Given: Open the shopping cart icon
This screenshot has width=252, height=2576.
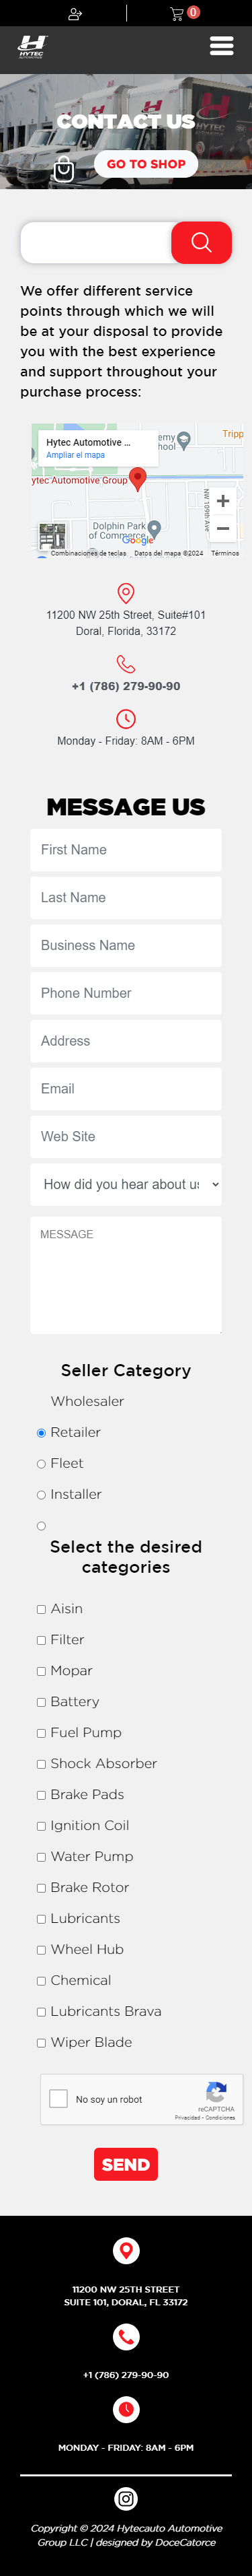Looking at the screenshot, I should (x=177, y=13).
